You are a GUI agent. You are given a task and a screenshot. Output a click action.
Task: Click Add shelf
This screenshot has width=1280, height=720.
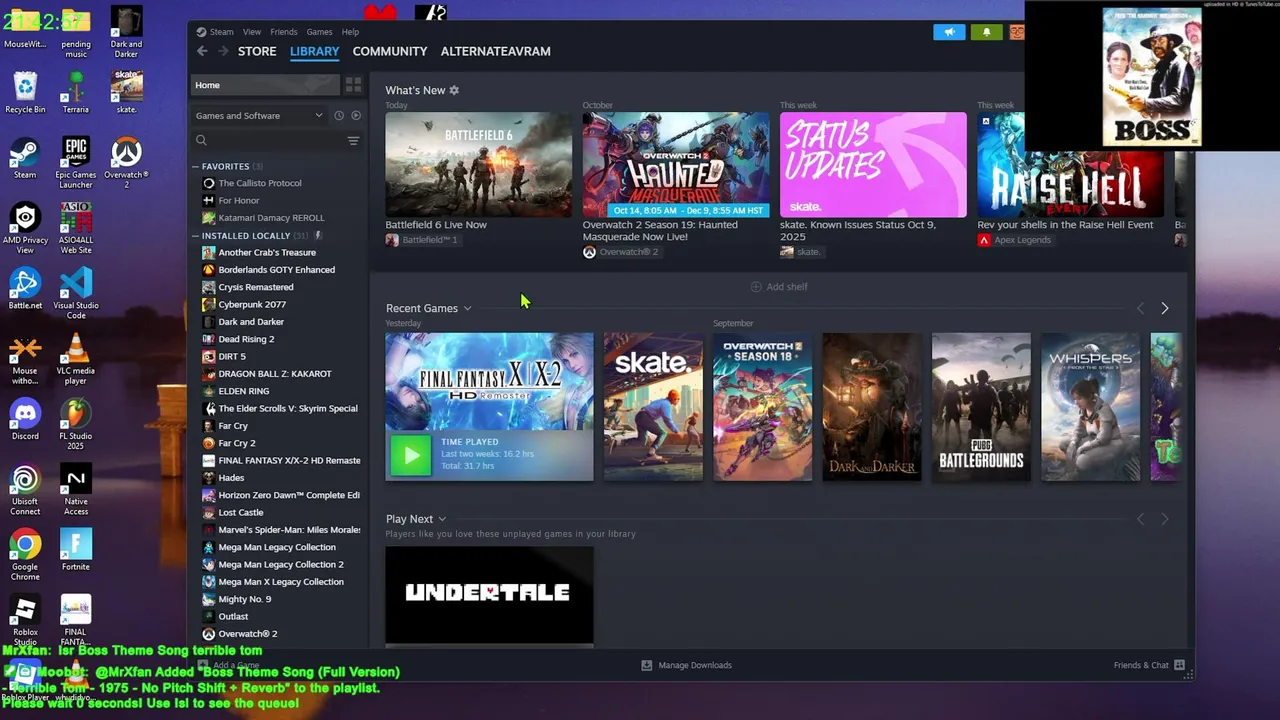pos(779,287)
